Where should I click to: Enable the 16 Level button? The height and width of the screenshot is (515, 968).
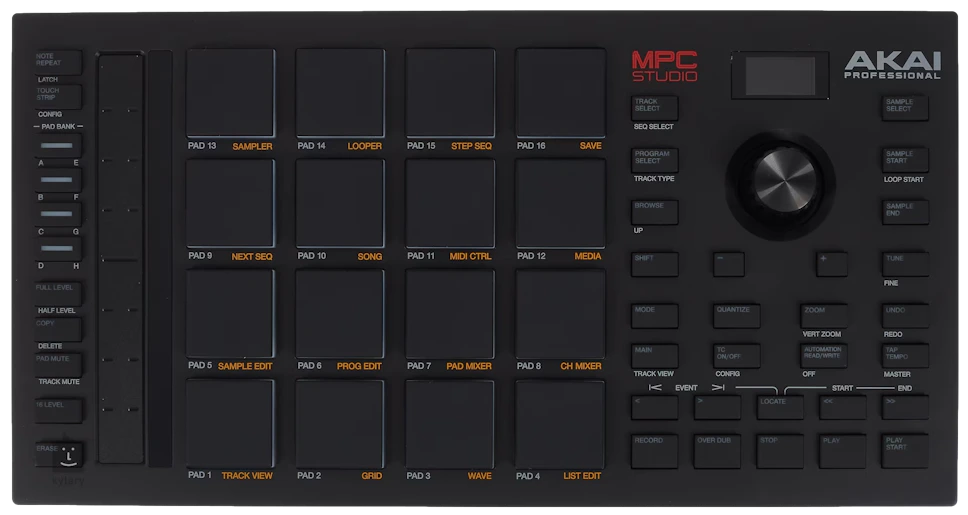(x=58, y=411)
